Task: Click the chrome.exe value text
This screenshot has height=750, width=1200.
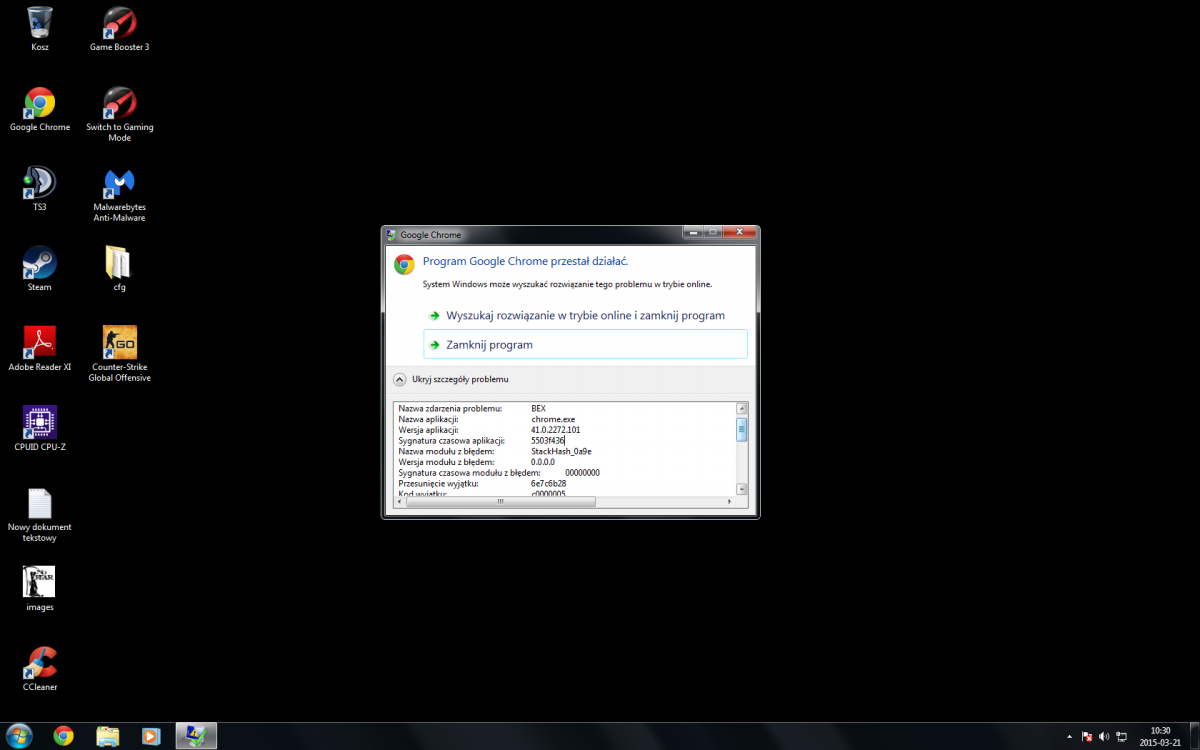Action: pos(553,419)
